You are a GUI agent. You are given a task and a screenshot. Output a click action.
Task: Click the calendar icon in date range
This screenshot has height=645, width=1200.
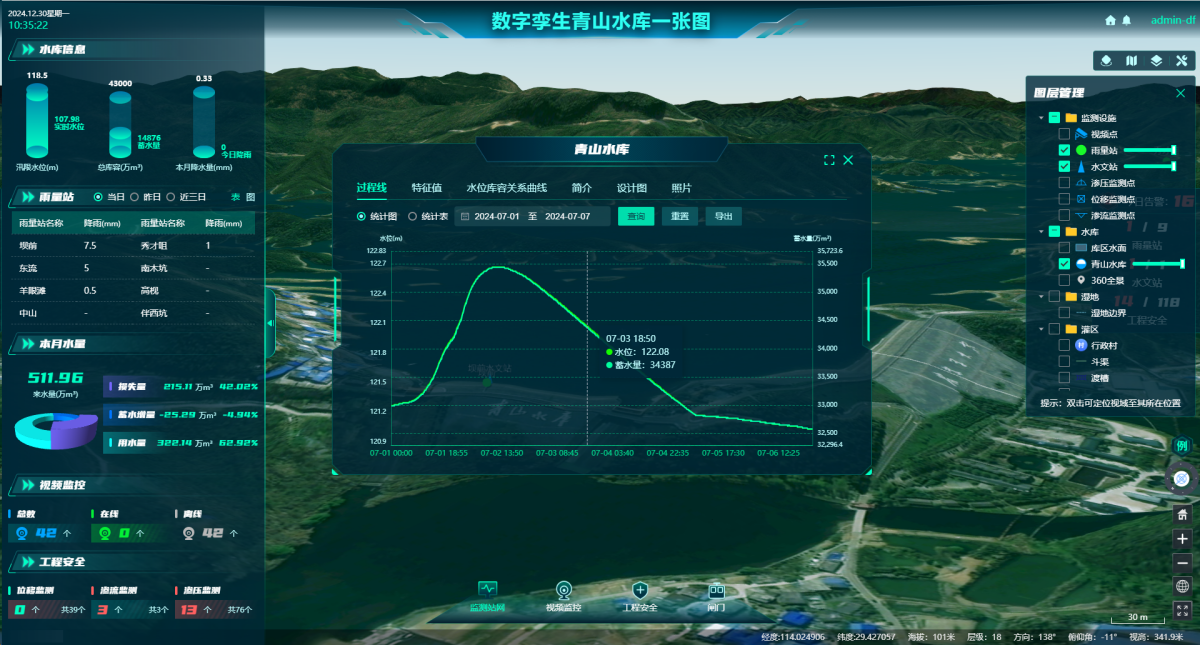pyautogui.click(x=465, y=216)
